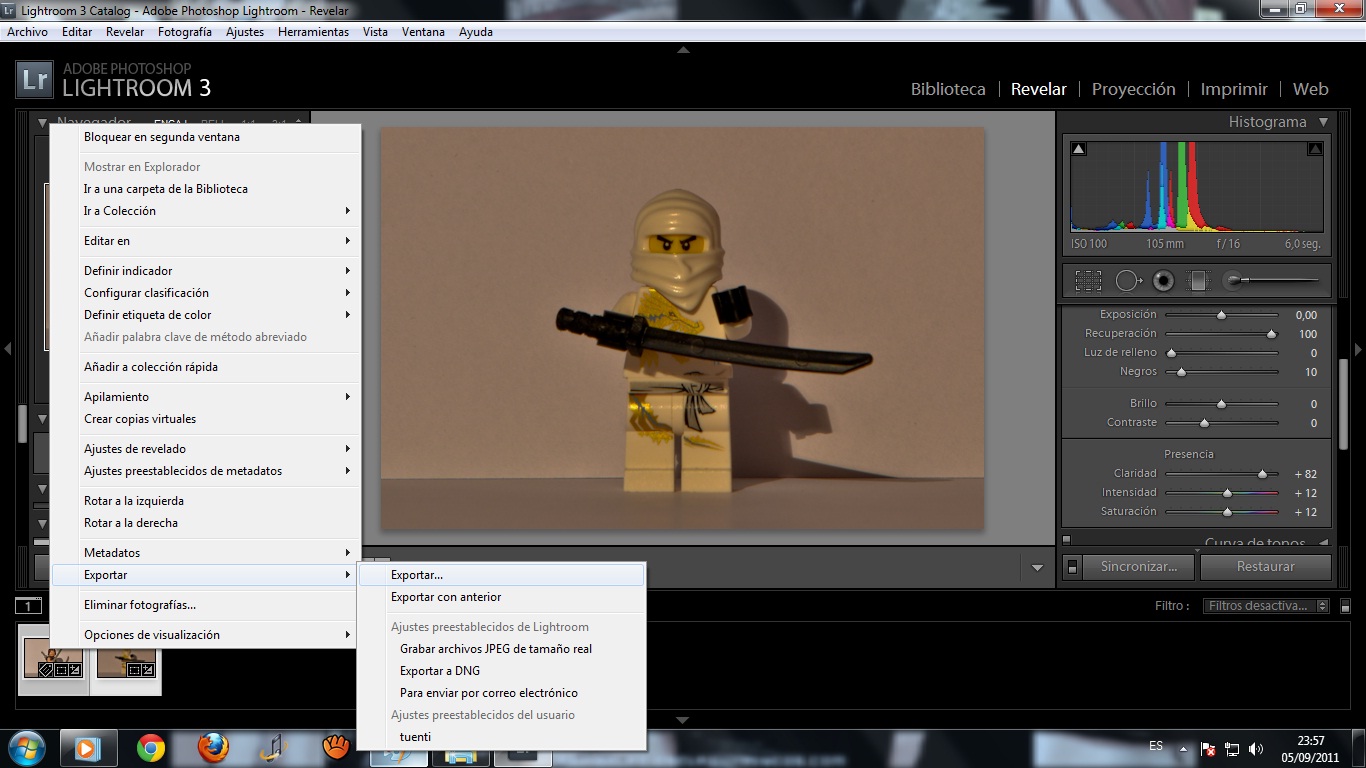Viewport: 1366px width, 768px height.
Task: Open the Herramientas menu
Action: tap(313, 32)
